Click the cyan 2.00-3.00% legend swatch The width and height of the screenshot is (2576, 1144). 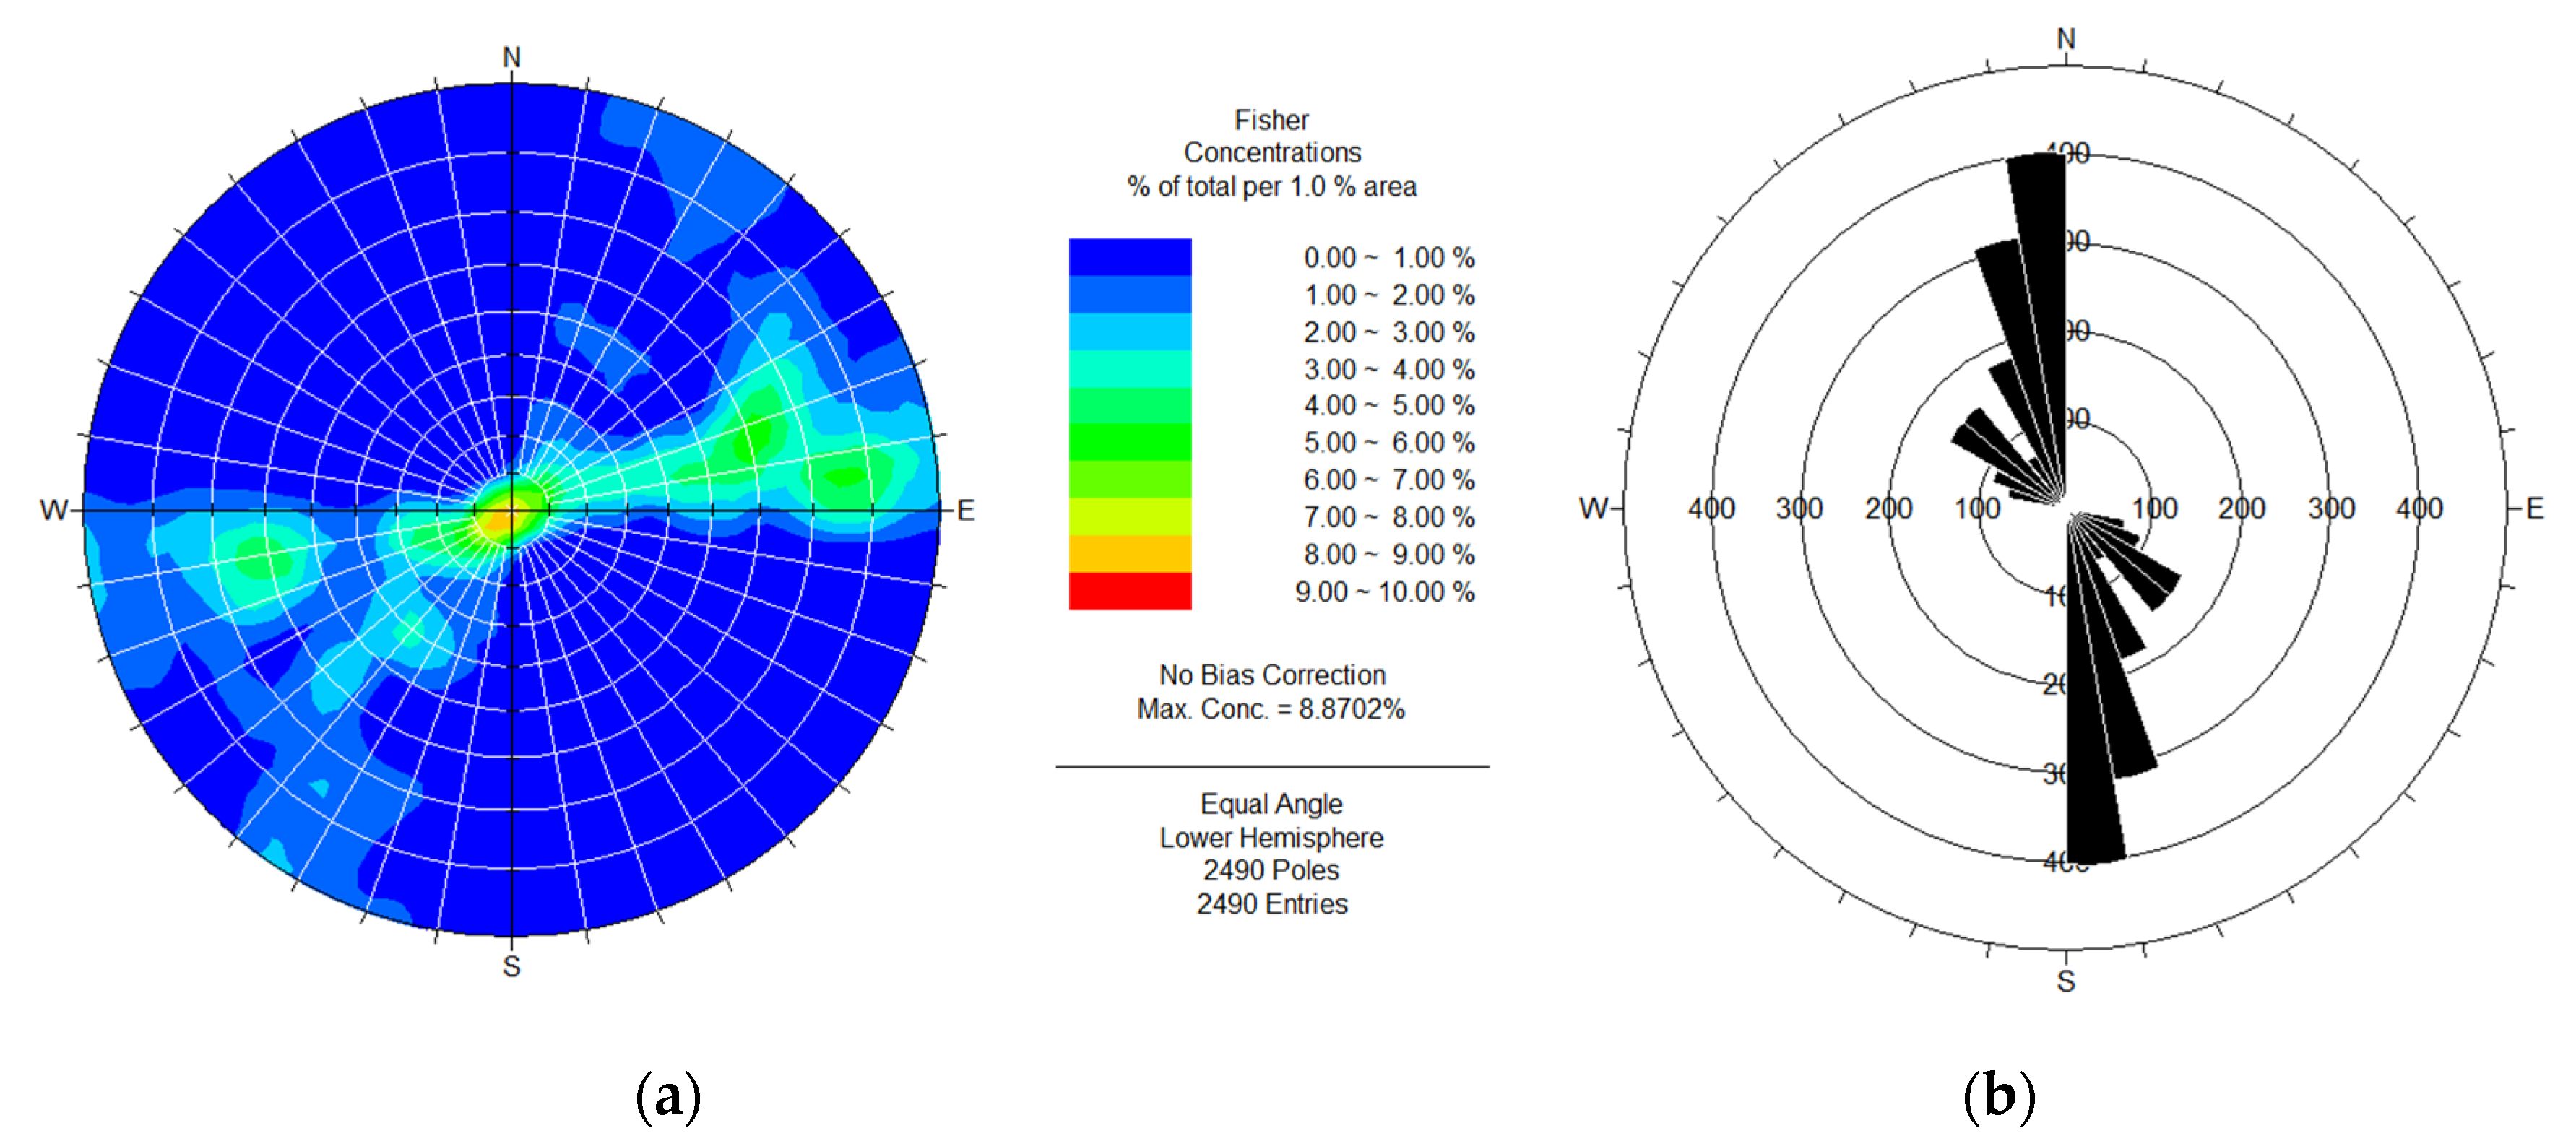tap(1129, 331)
